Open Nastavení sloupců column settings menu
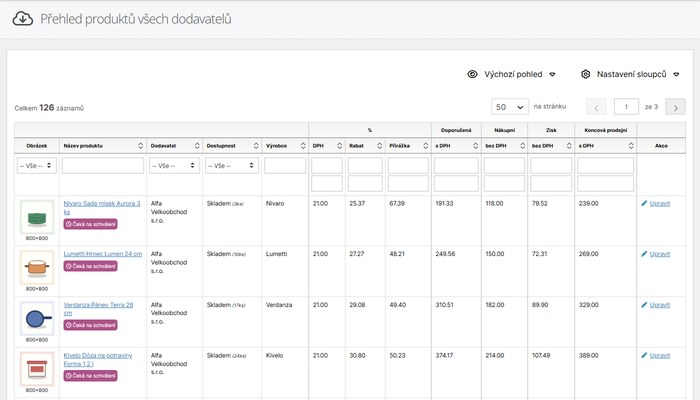The width and height of the screenshot is (700, 400). point(630,74)
